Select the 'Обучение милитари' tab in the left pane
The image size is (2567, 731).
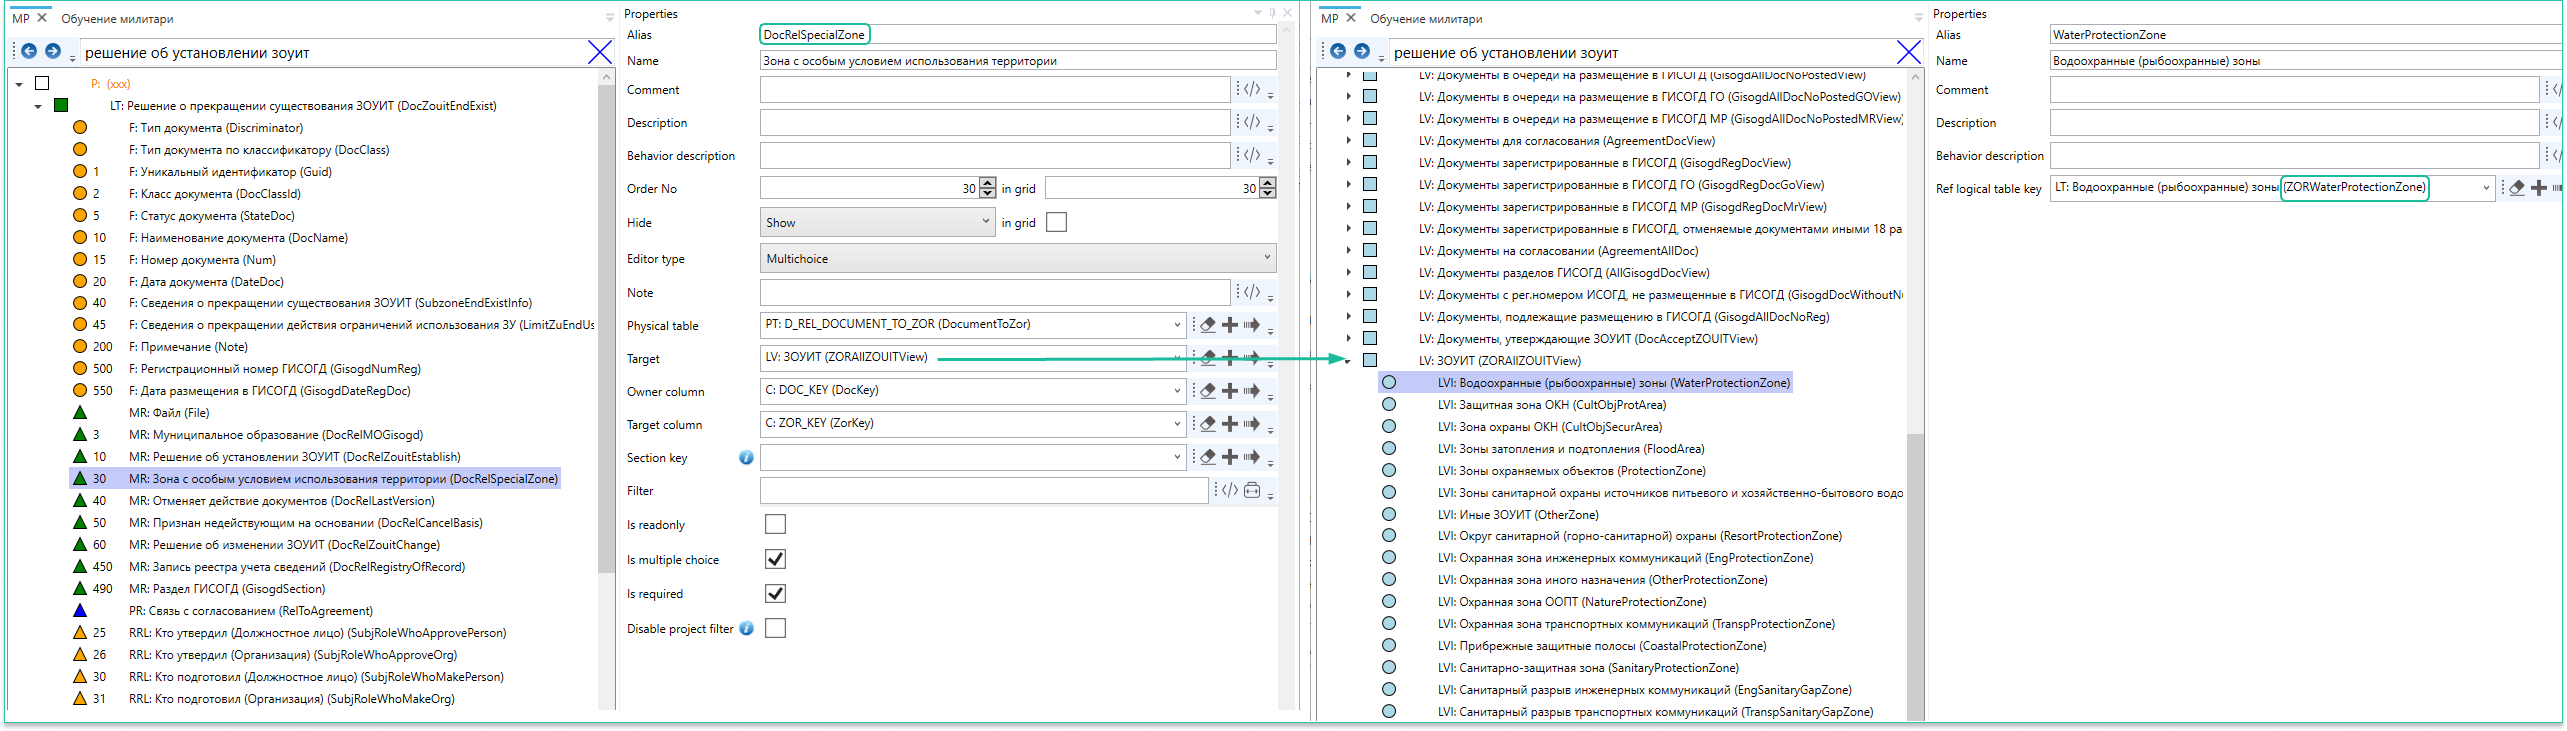pyautogui.click(x=117, y=19)
